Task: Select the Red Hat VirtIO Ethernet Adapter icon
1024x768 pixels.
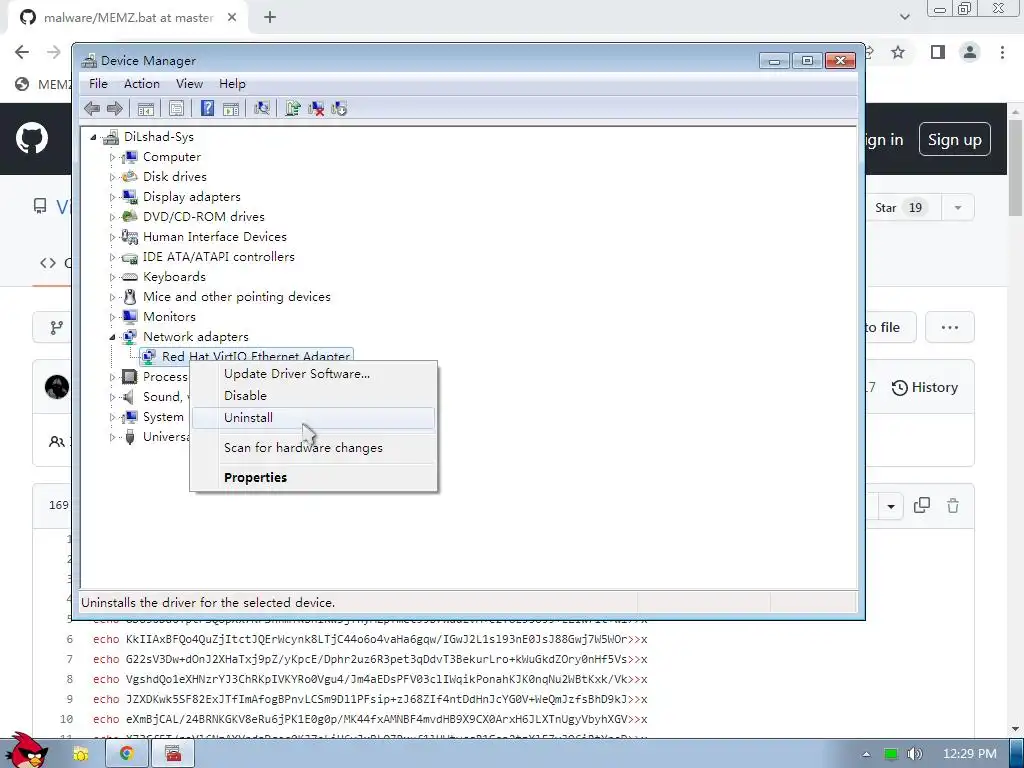Action: point(149,357)
